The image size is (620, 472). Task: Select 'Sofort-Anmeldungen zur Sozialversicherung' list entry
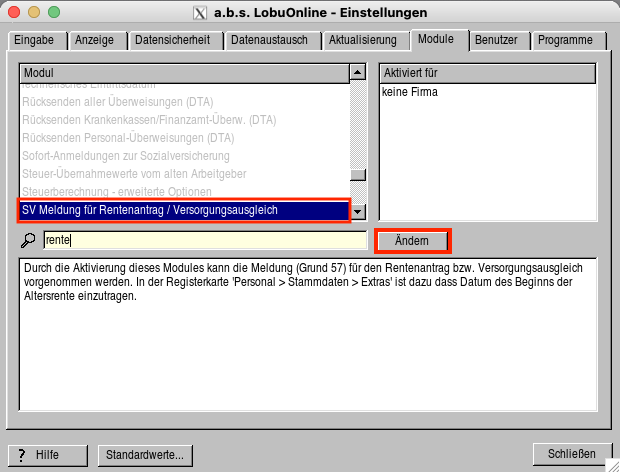pos(126,156)
